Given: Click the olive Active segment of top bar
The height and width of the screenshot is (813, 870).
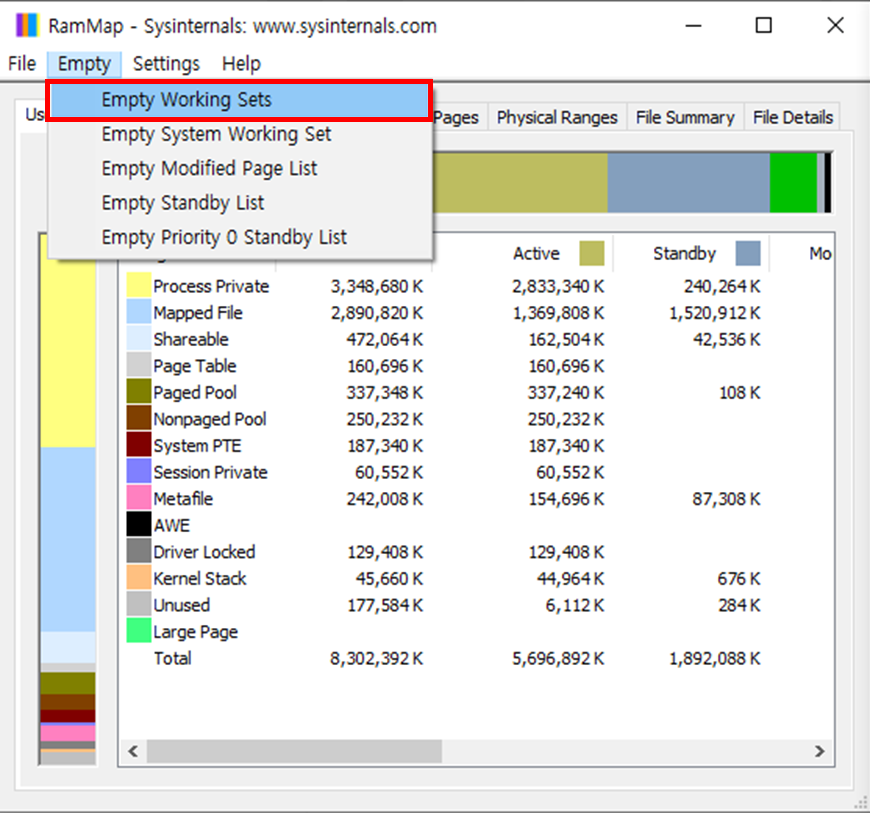Looking at the screenshot, I should click(520, 183).
